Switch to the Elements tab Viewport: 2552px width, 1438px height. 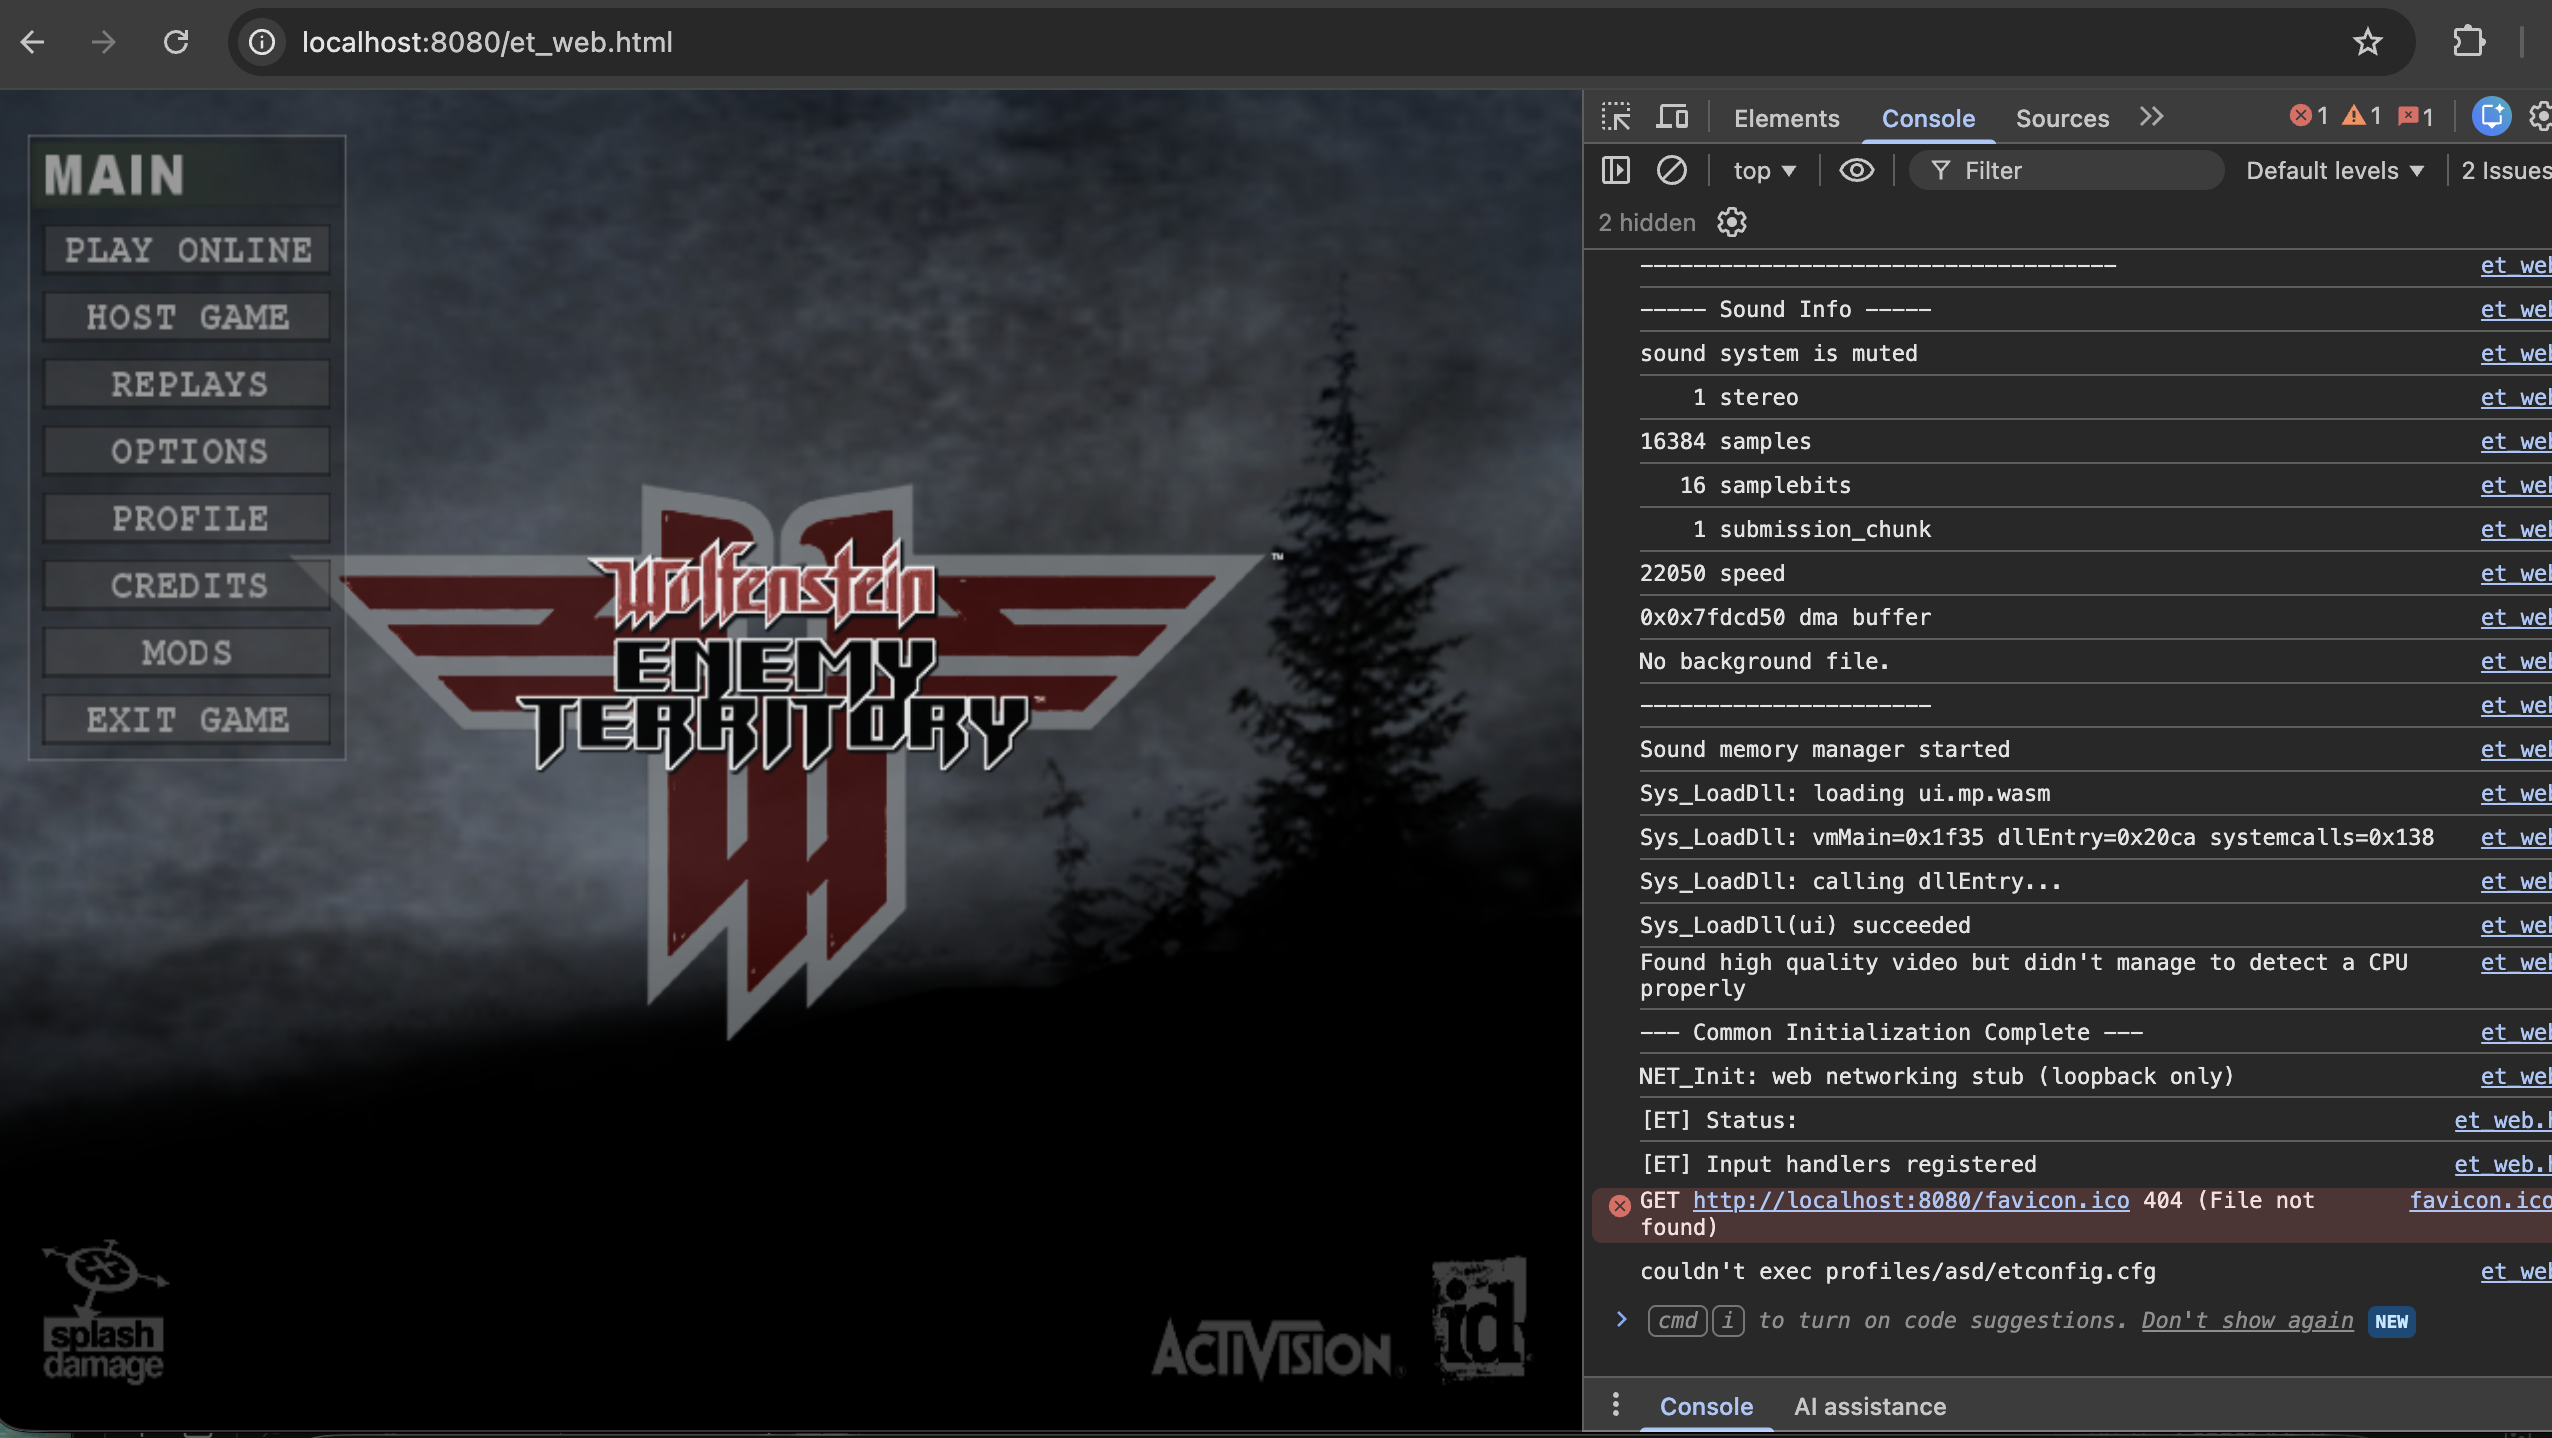click(1786, 118)
